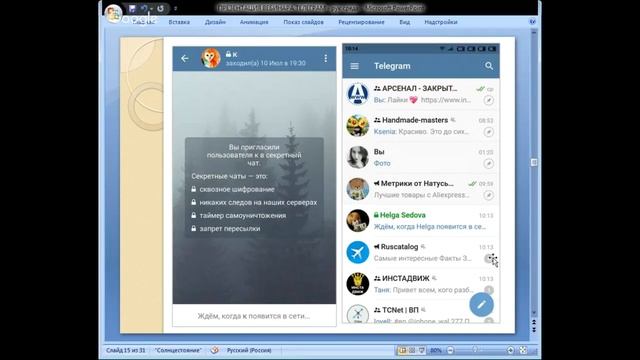Open Customize Quick Access Toolbar dropdown
This screenshot has width=640, height=360.
point(176,8)
